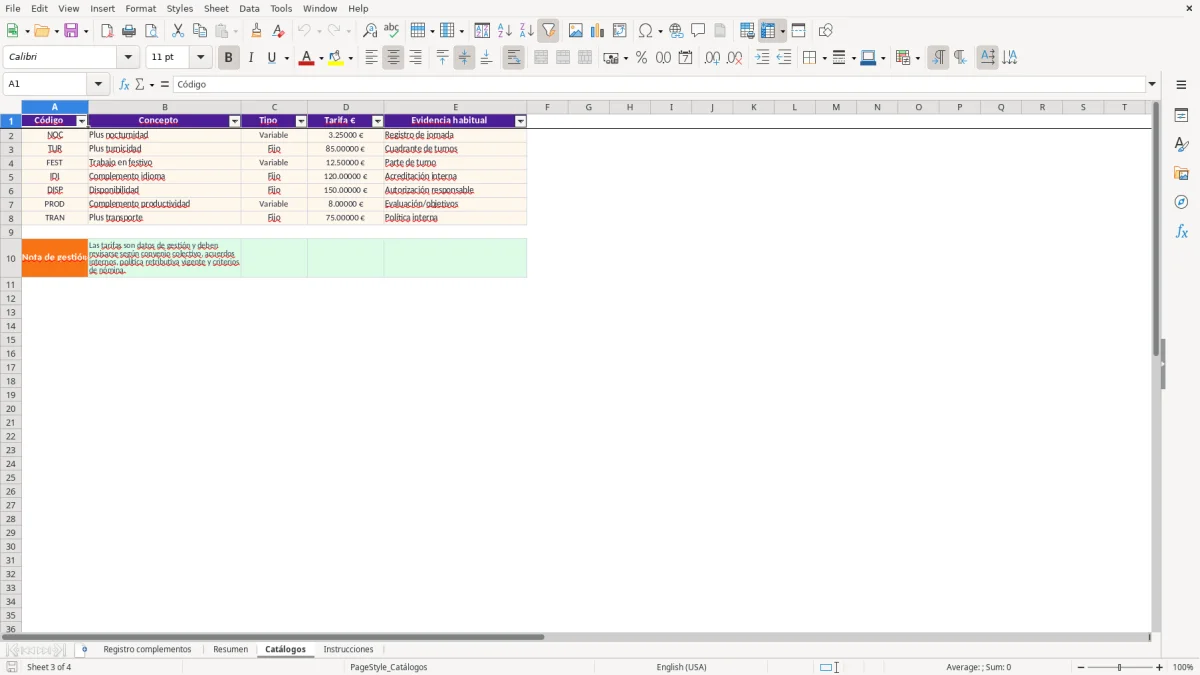Click the zoom slider handle
The height and width of the screenshot is (675, 1200).
click(1119, 667)
